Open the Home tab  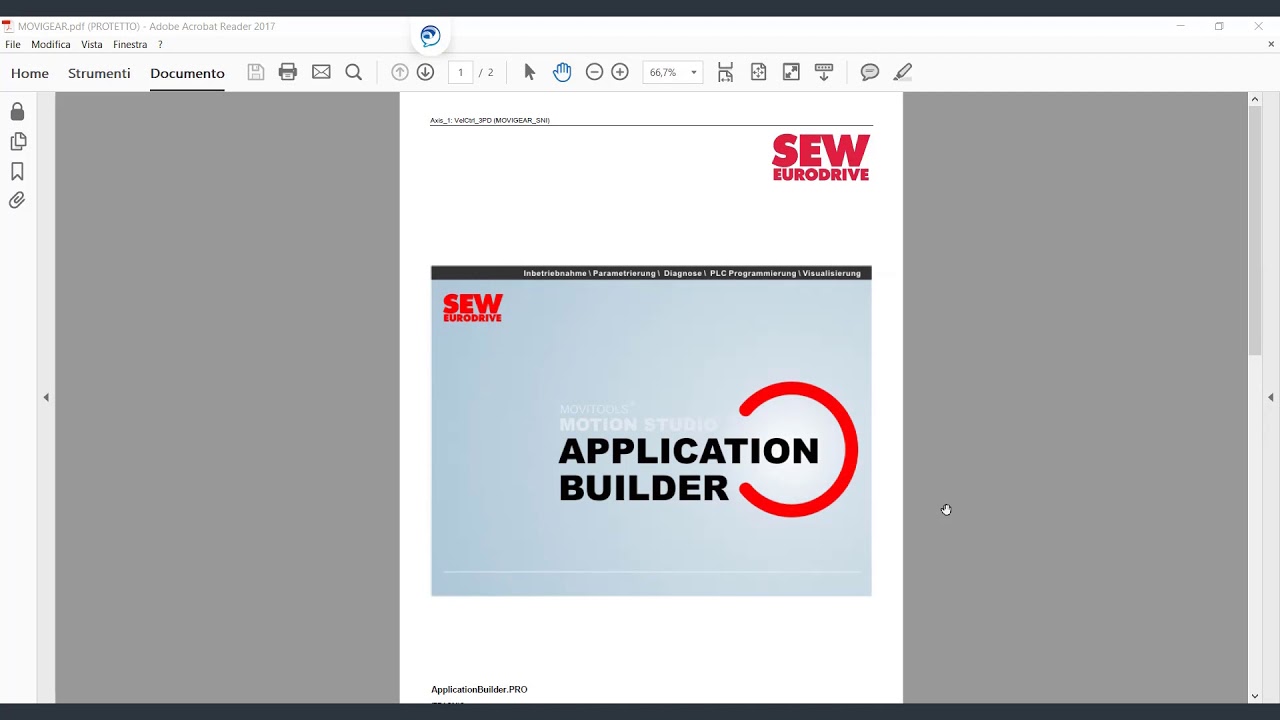(x=30, y=73)
